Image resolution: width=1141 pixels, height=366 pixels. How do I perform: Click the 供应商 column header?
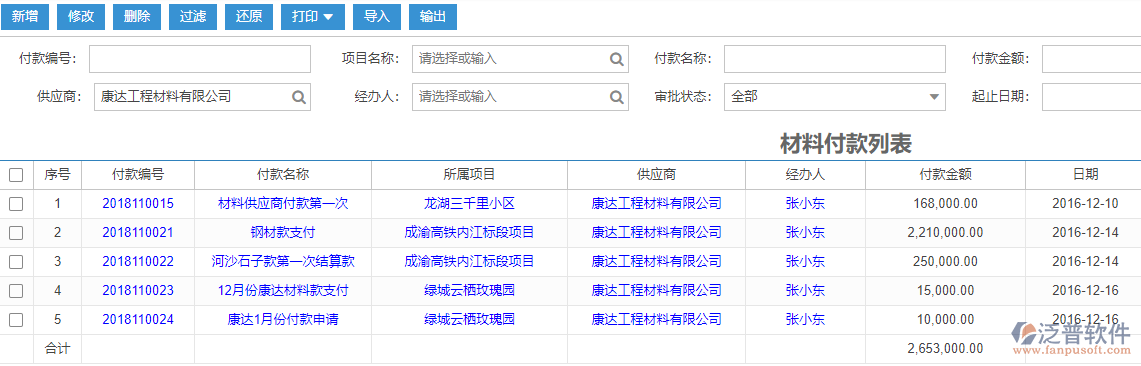click(656, 175)
